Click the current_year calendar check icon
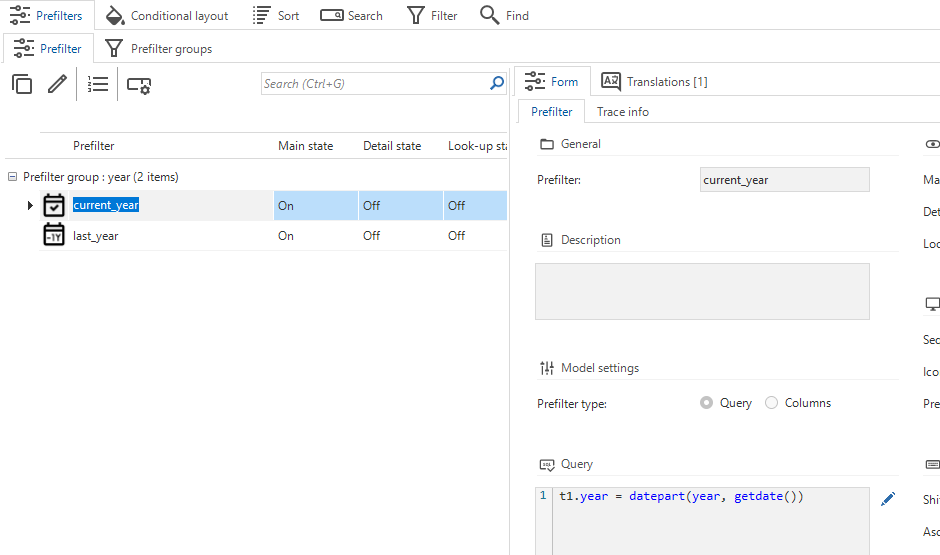 pos(54,205)
